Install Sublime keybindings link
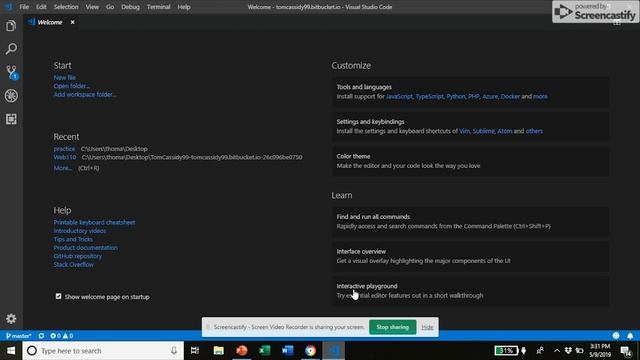Viewport: 640px width, 360px height. (x=484, y=131)
